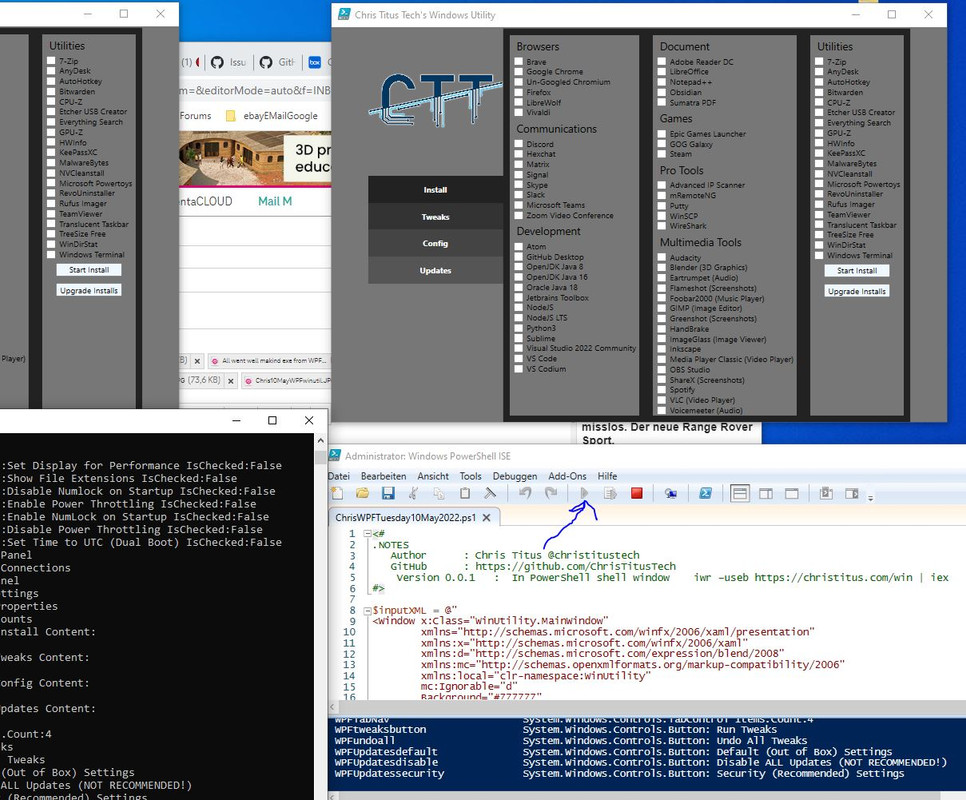
Task: Open Ansicht menu in PowerShell ISE
Action: coord(433,476)
